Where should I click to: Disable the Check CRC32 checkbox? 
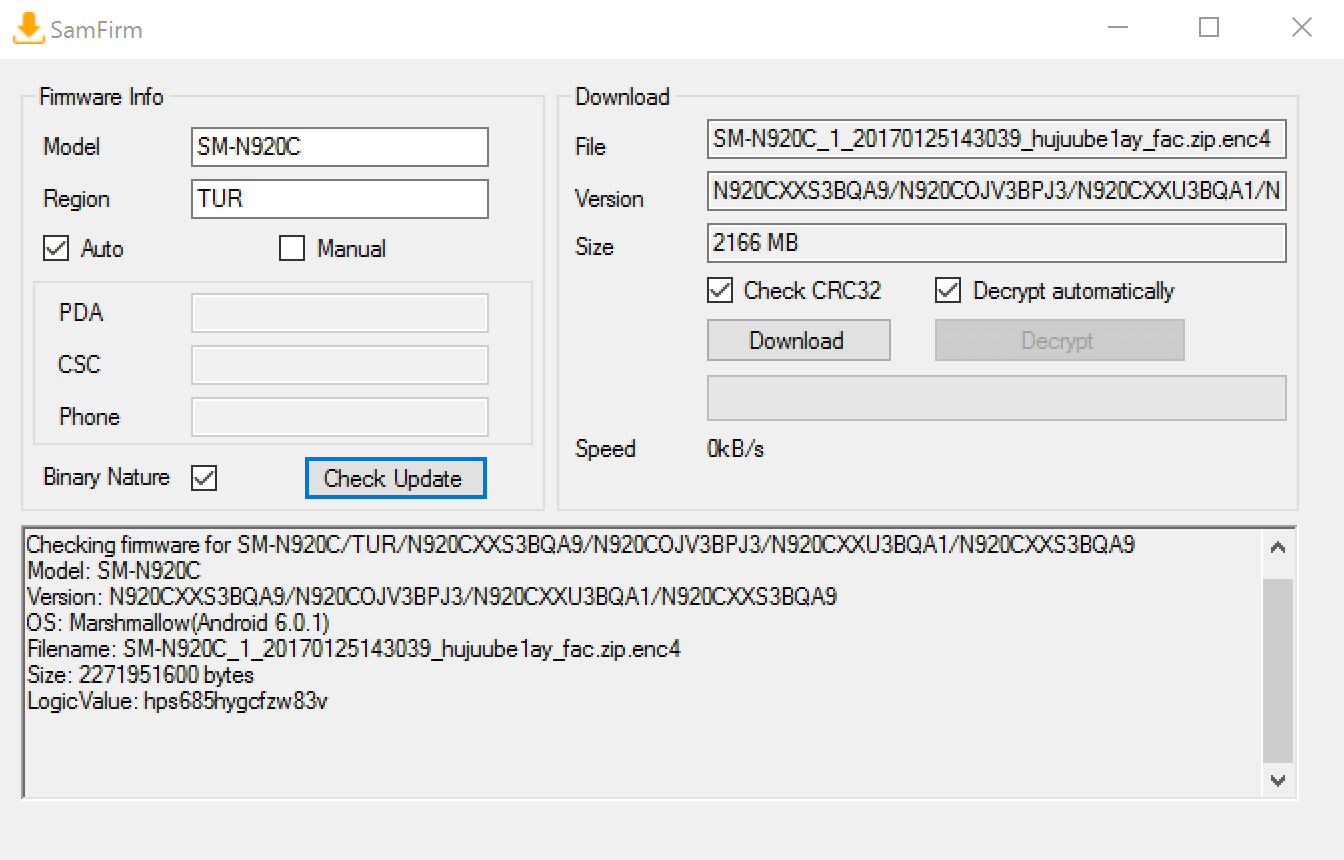coord(719,291)
